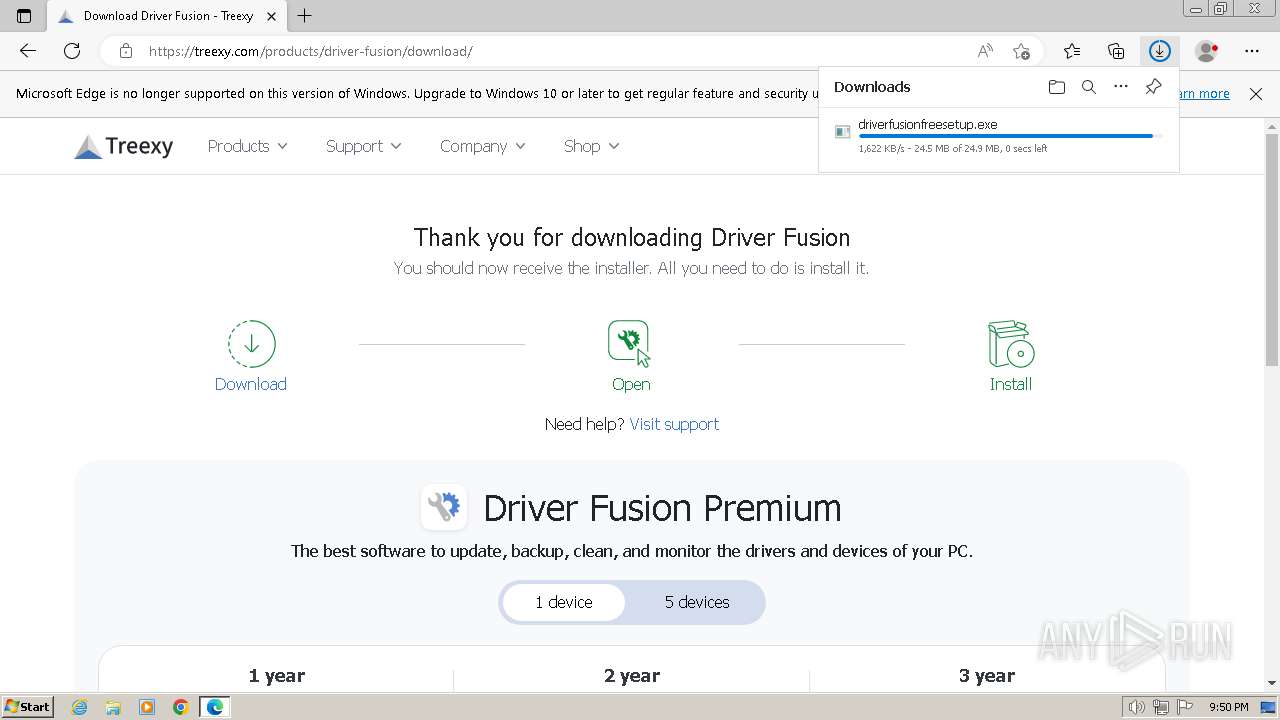Choose the 3 year plan tab
This screenshot has width=1280, height=720.
pyautogui.click(x=987, y=676)
